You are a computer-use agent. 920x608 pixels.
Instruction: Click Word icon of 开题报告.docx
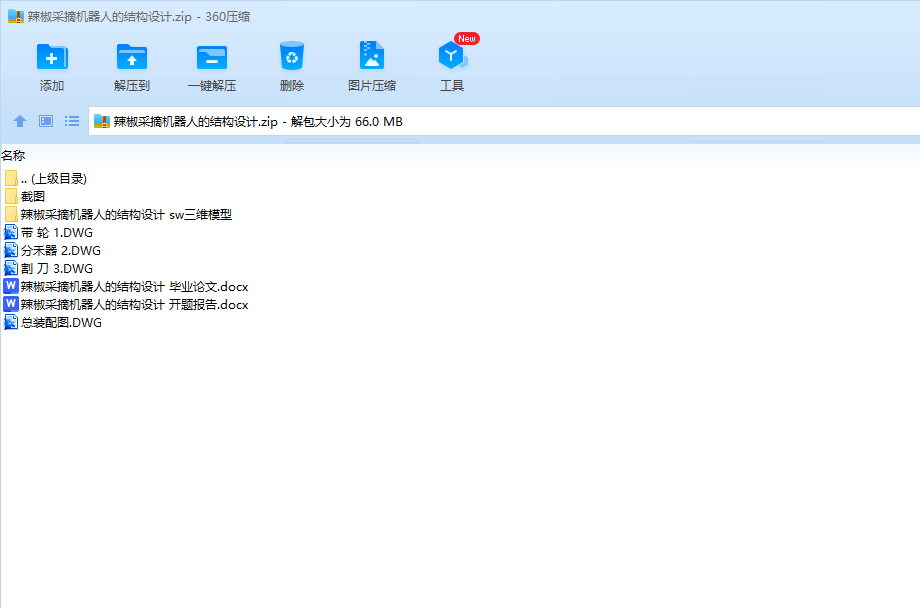[11, 304]
